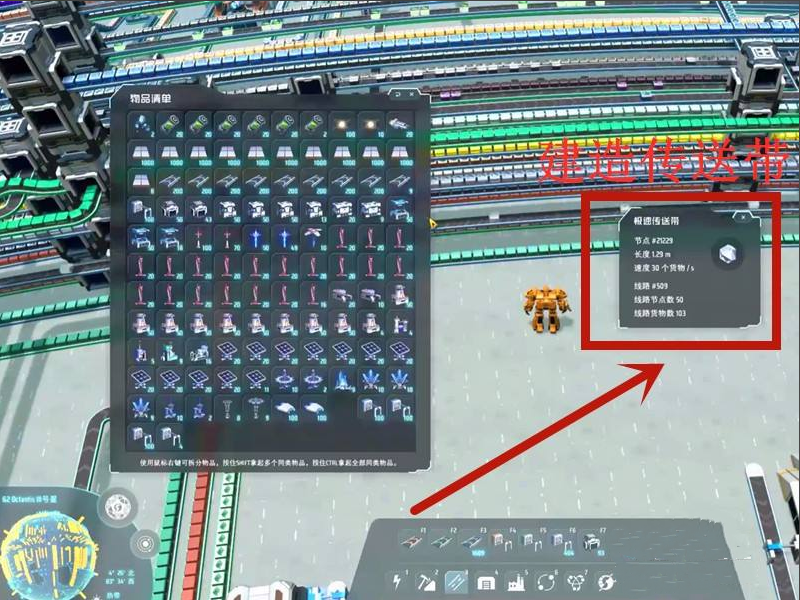Sort items using the 物品清单 sort button
This screenshot has height=600, width=800.
tap(397, 94)
